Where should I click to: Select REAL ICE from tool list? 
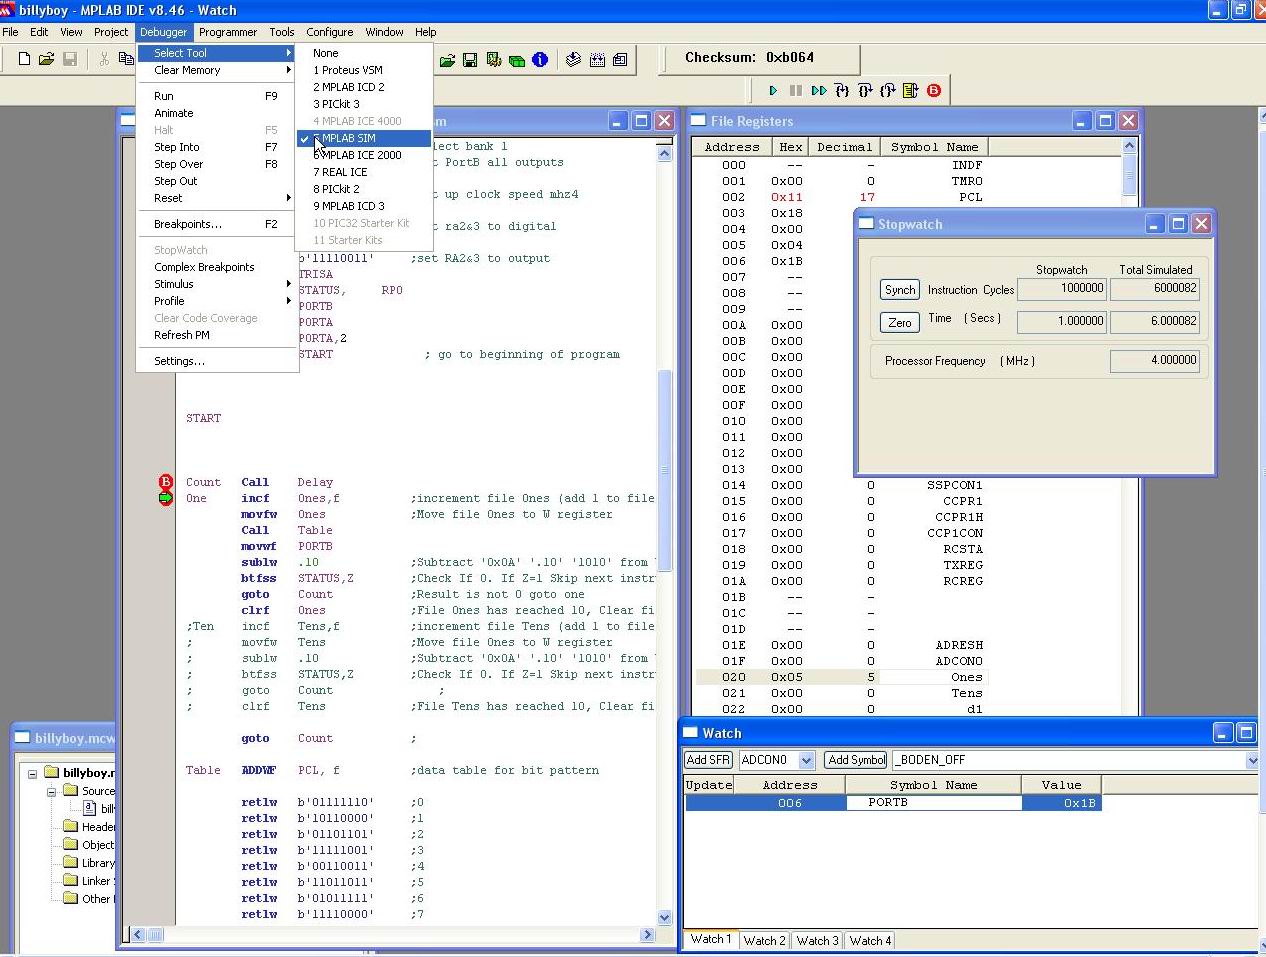pyautogui.click(x=364, y=172)
